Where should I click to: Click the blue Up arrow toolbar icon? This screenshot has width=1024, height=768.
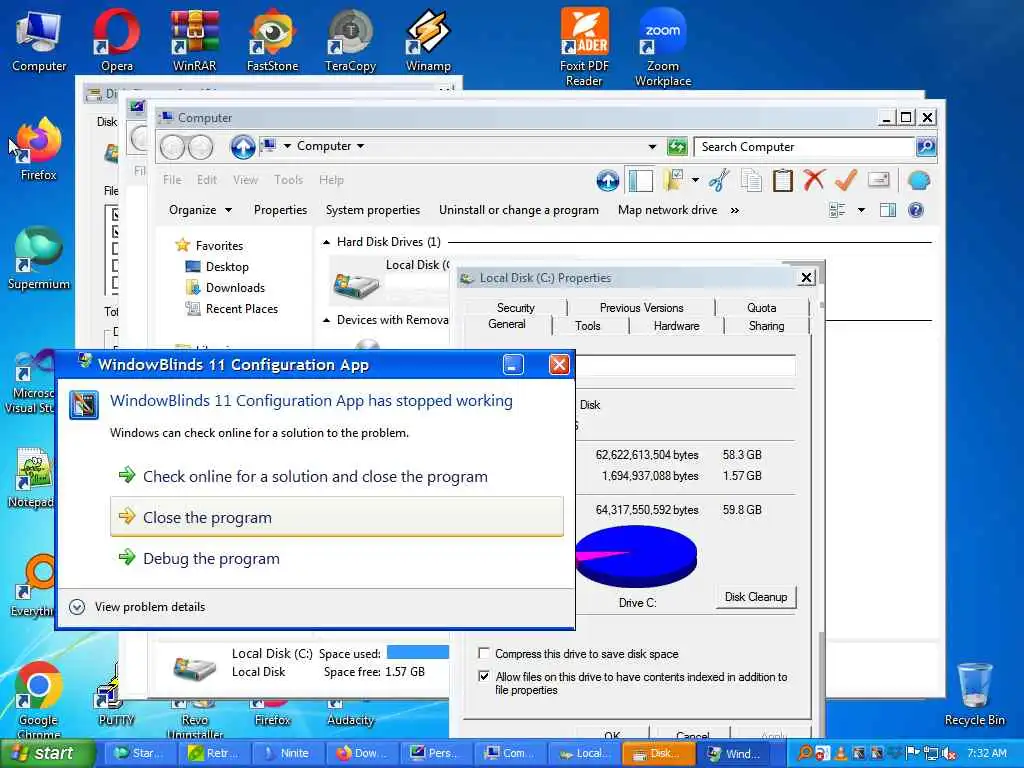607,180
